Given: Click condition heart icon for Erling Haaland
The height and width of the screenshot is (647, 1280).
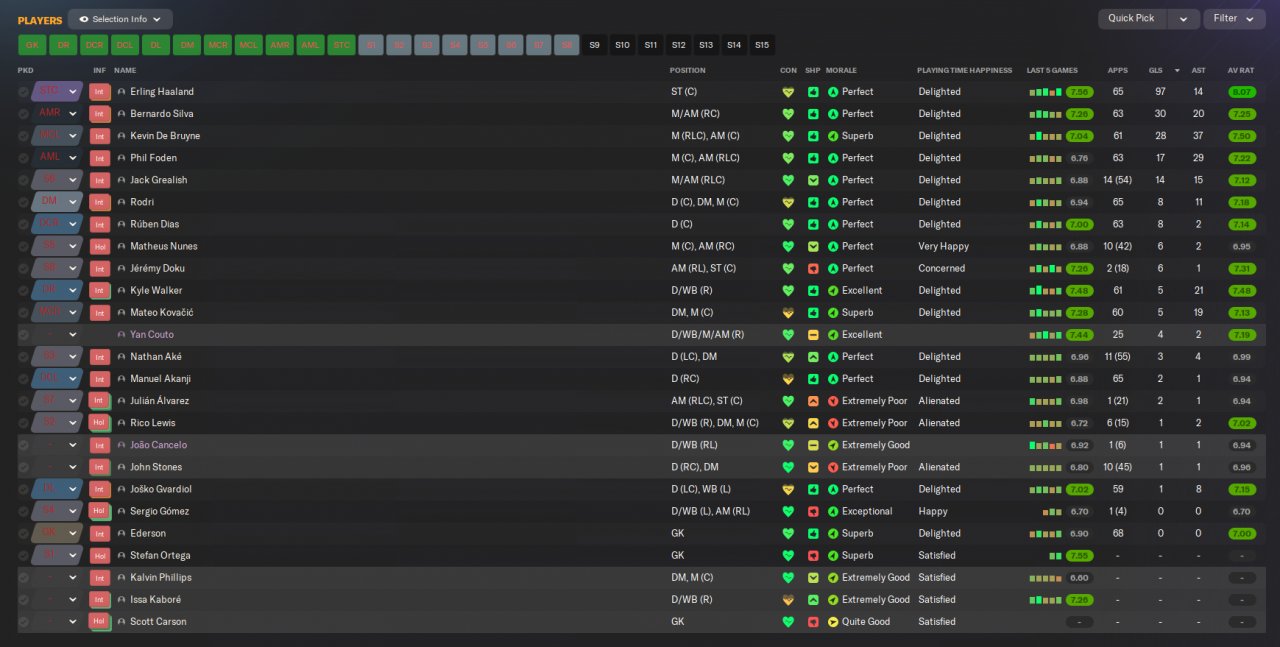Looking at the screenshot, I should (788, 92).
